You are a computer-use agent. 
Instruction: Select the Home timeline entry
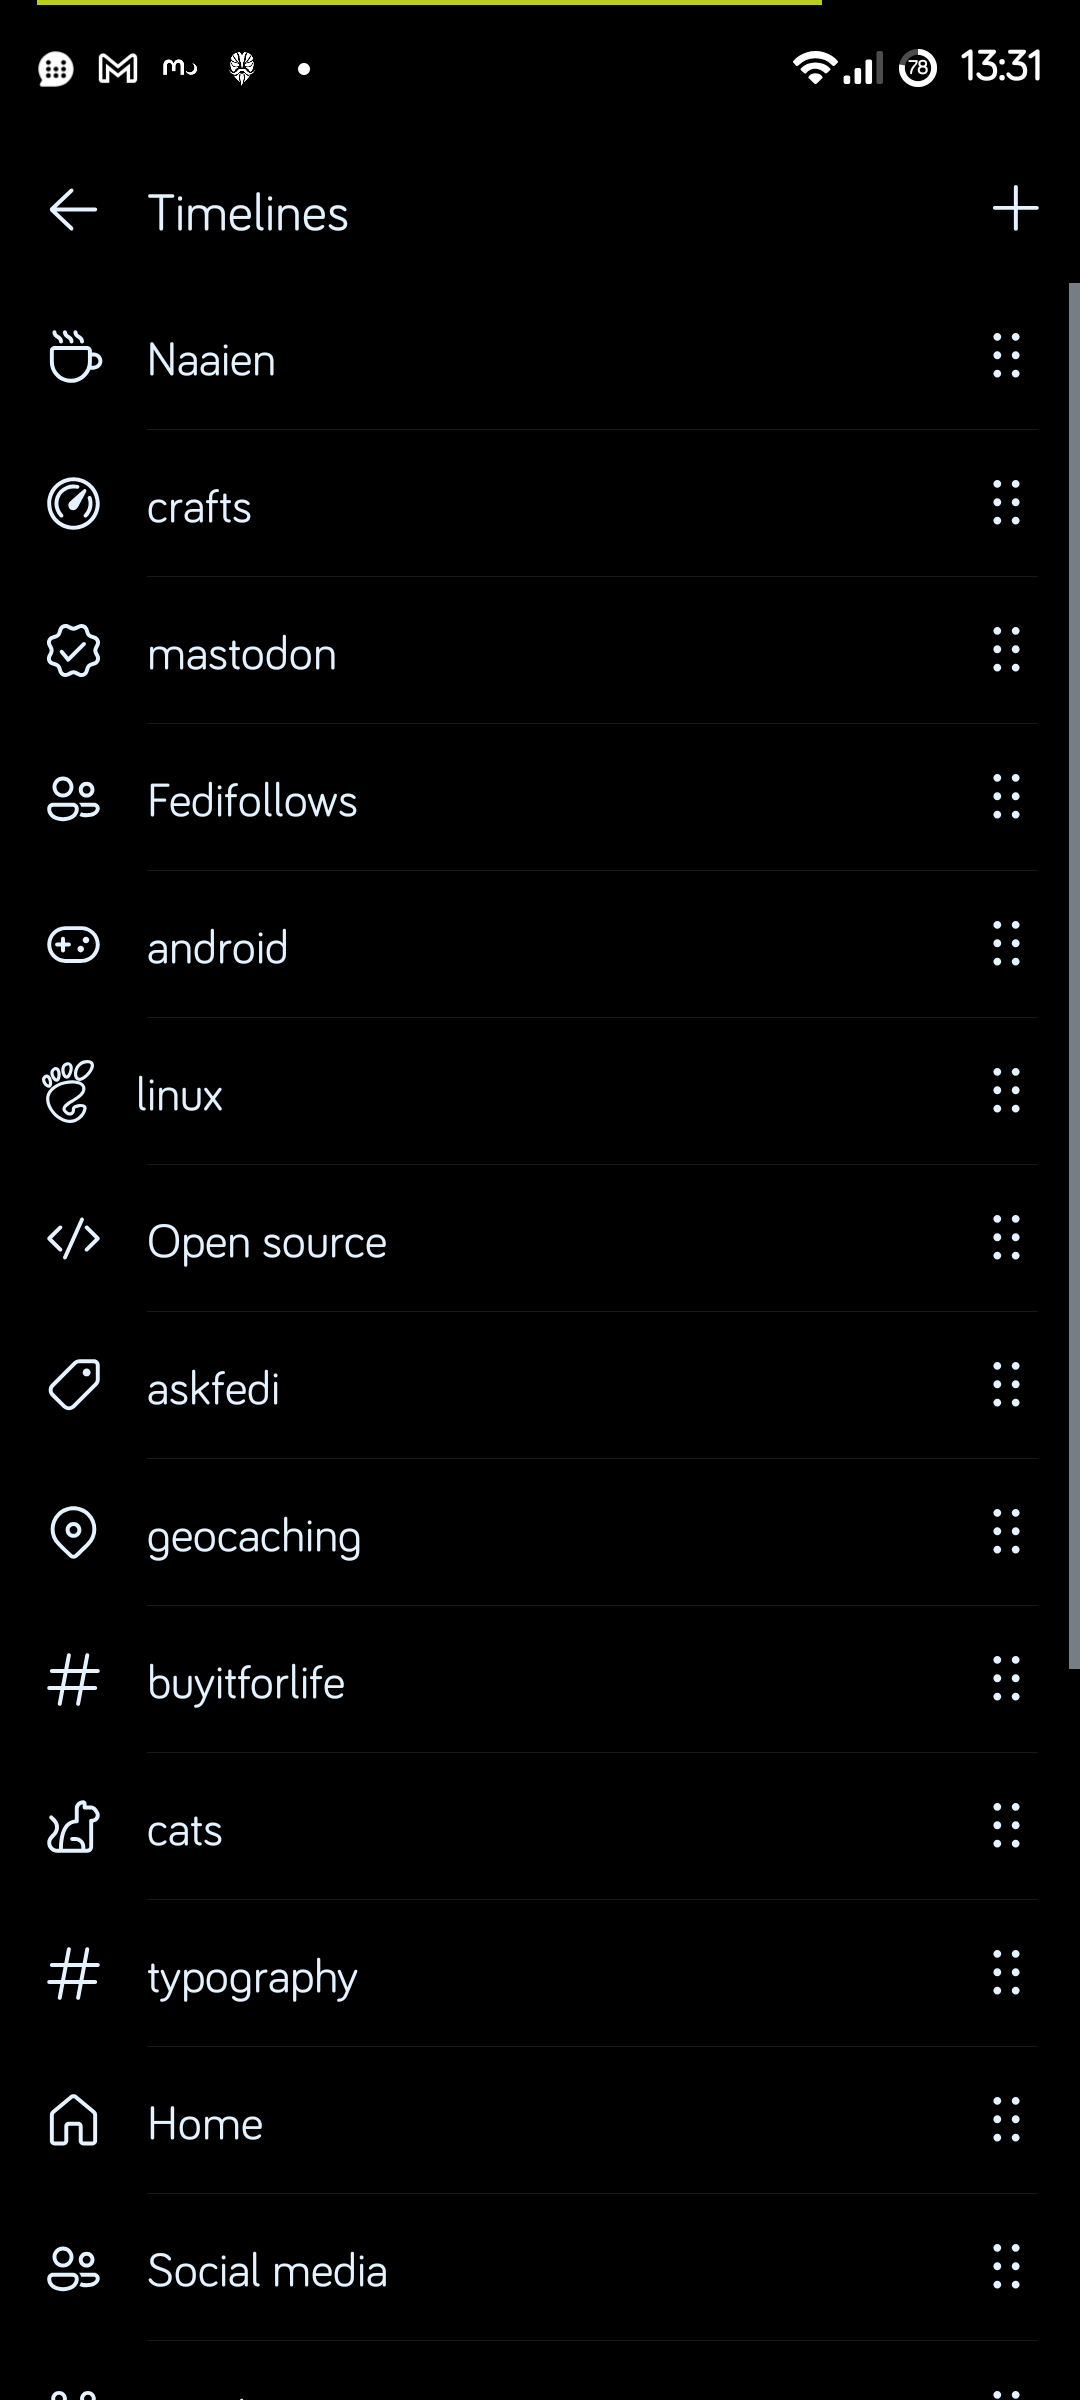tap(205, 2123)
